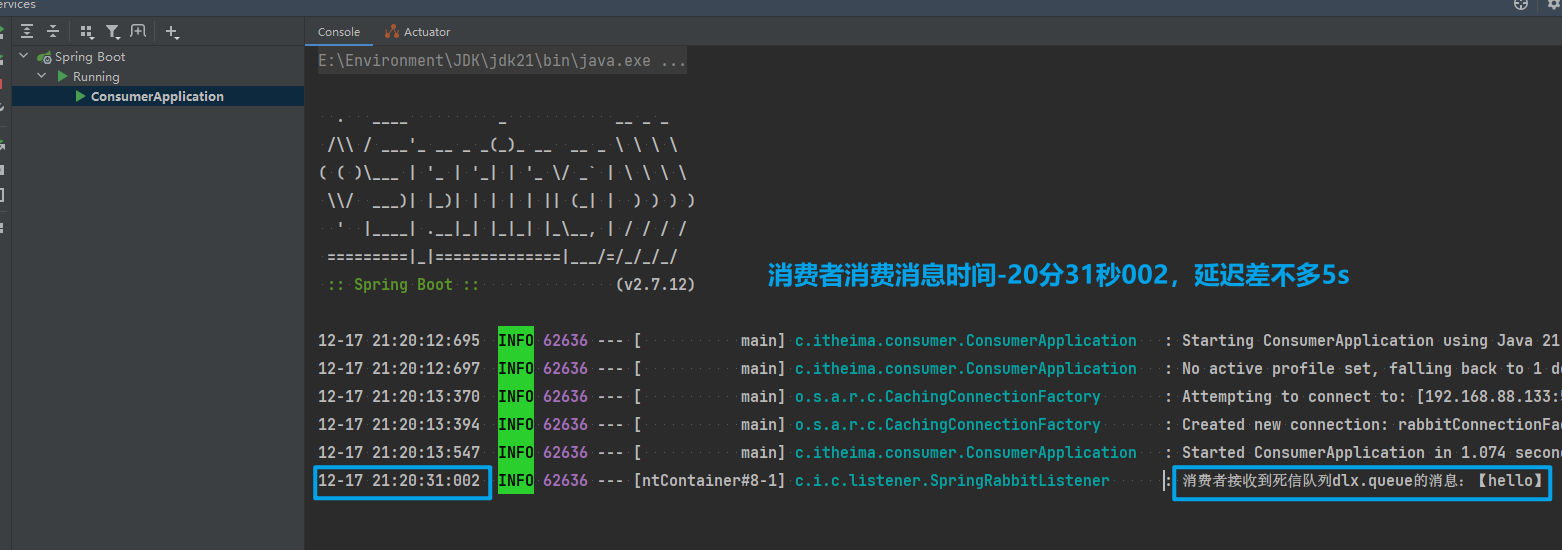The image size is (1562, 550).
Task: Open the Add Service plus dropdown
Action: (171, 32)
